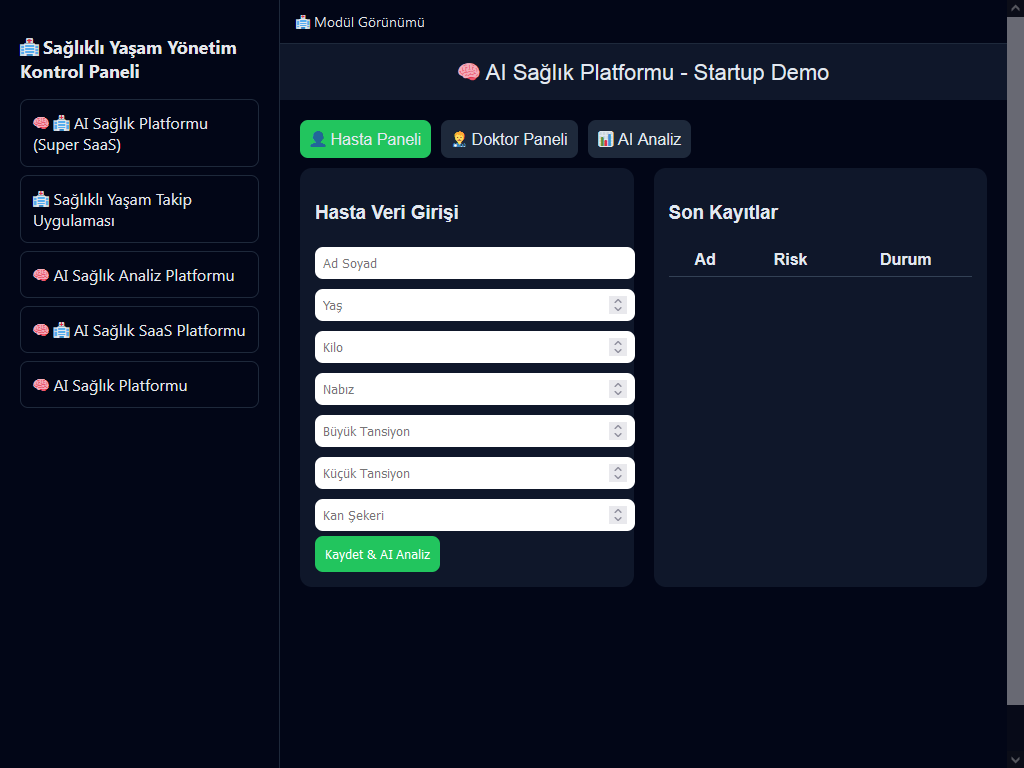1024x768 pixels.
Task: Click the doctor icon on Doktor Paneli
Action: [x=459, y=139]
